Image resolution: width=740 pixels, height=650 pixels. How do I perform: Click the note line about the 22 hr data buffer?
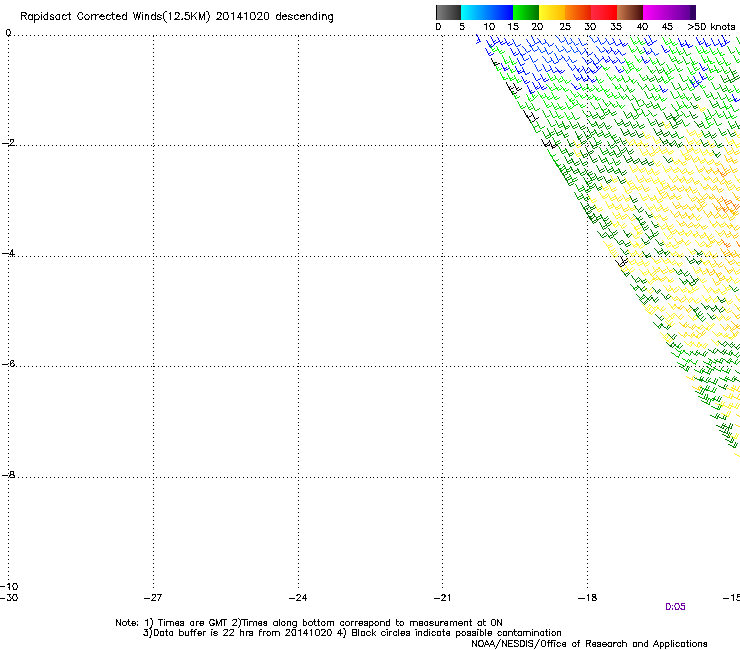[x=352, y=633]
